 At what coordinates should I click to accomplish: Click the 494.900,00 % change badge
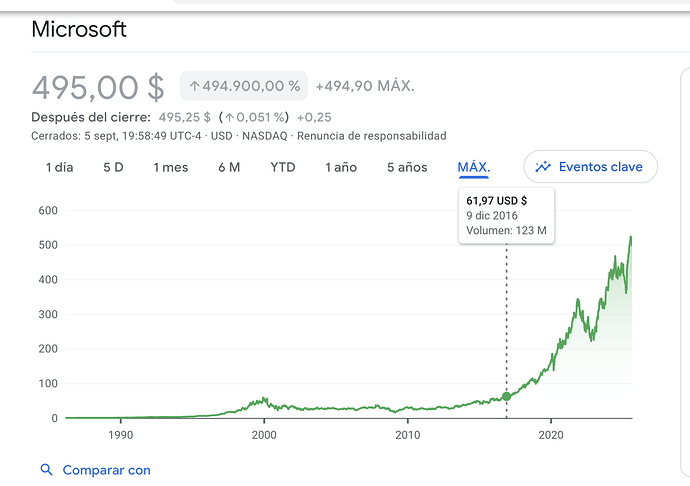(245, 87)
